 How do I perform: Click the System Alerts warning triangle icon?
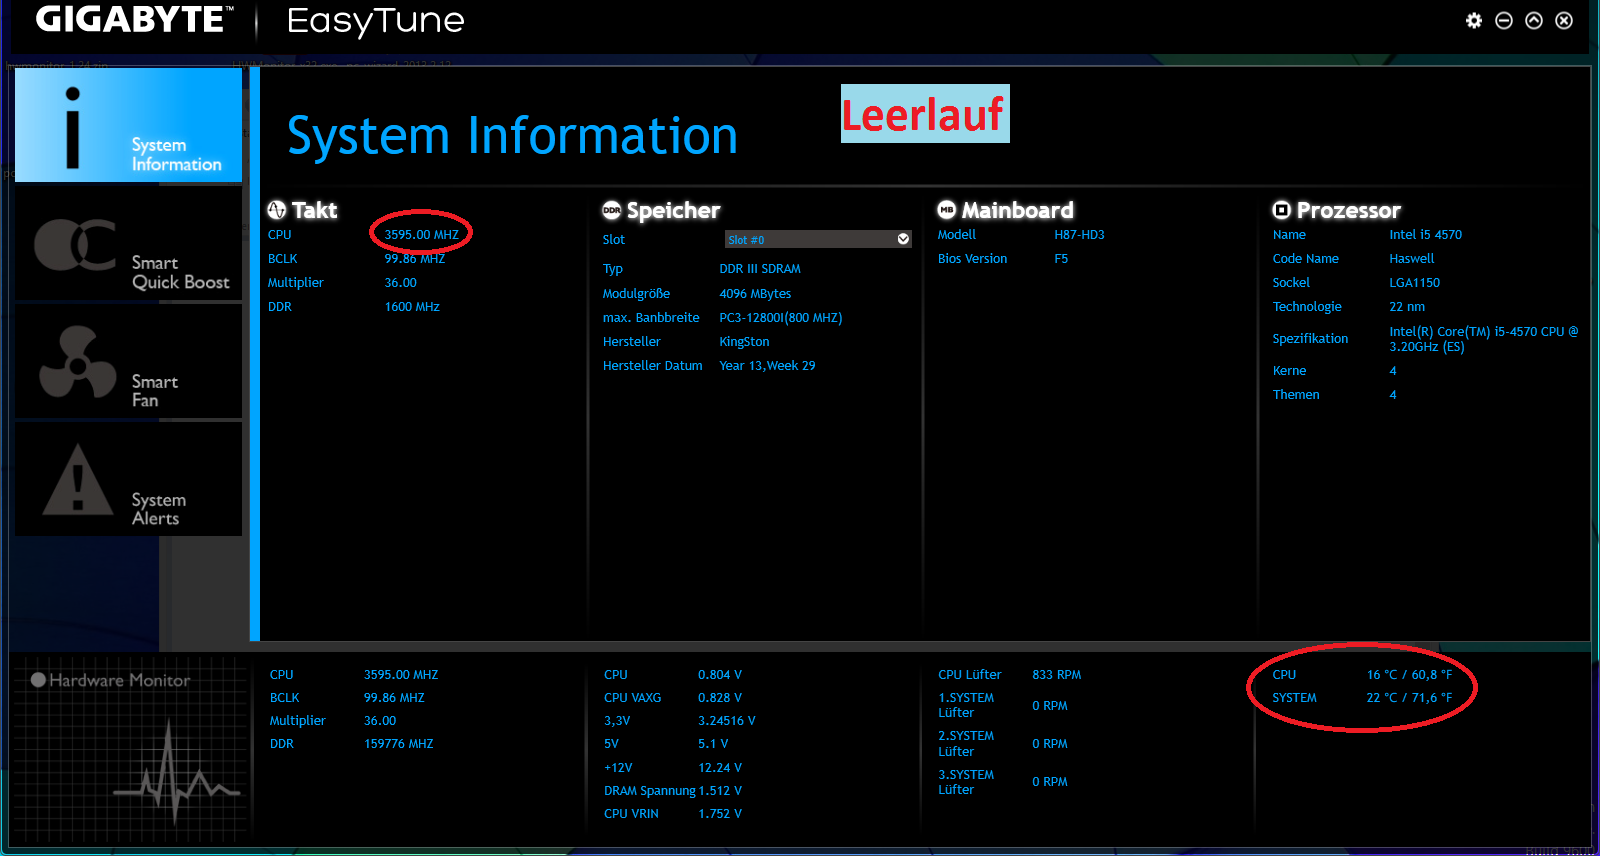78,481
